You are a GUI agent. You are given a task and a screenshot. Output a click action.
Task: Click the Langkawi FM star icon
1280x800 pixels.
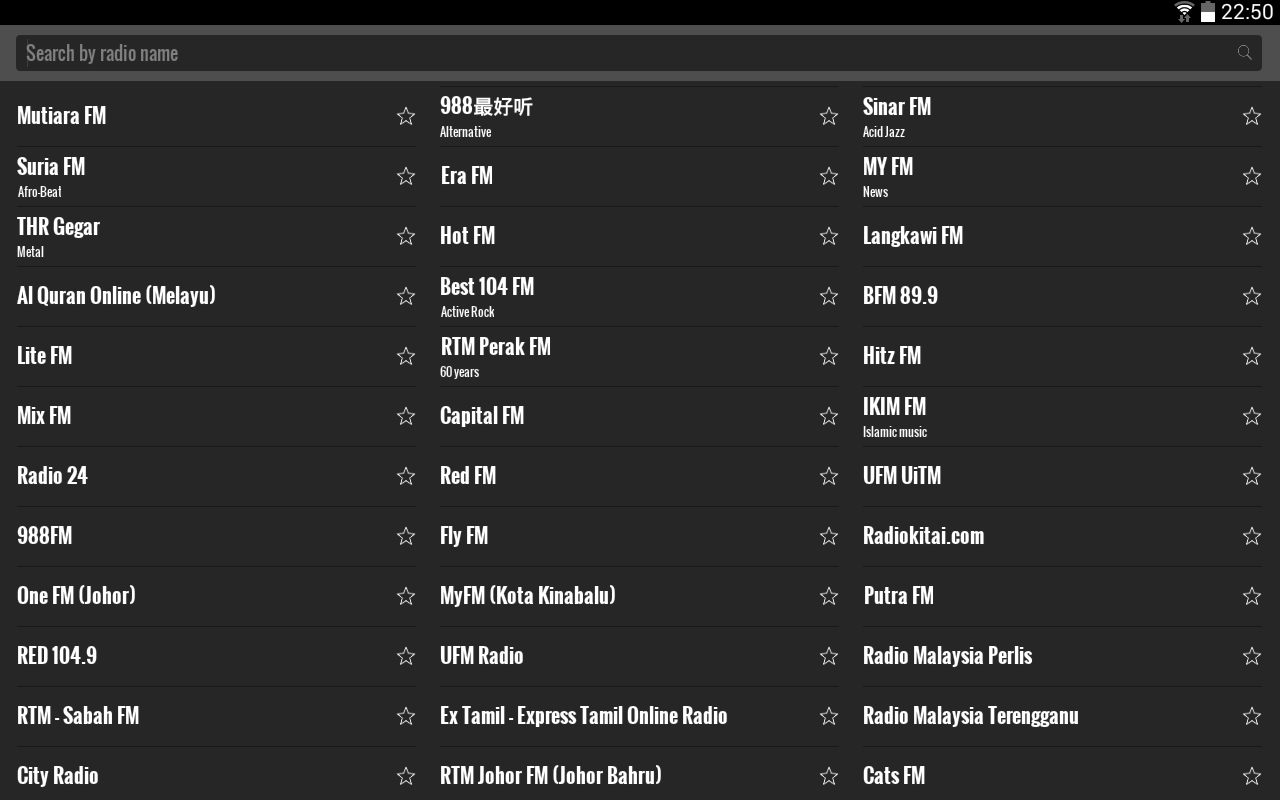tap(1252, 236)
